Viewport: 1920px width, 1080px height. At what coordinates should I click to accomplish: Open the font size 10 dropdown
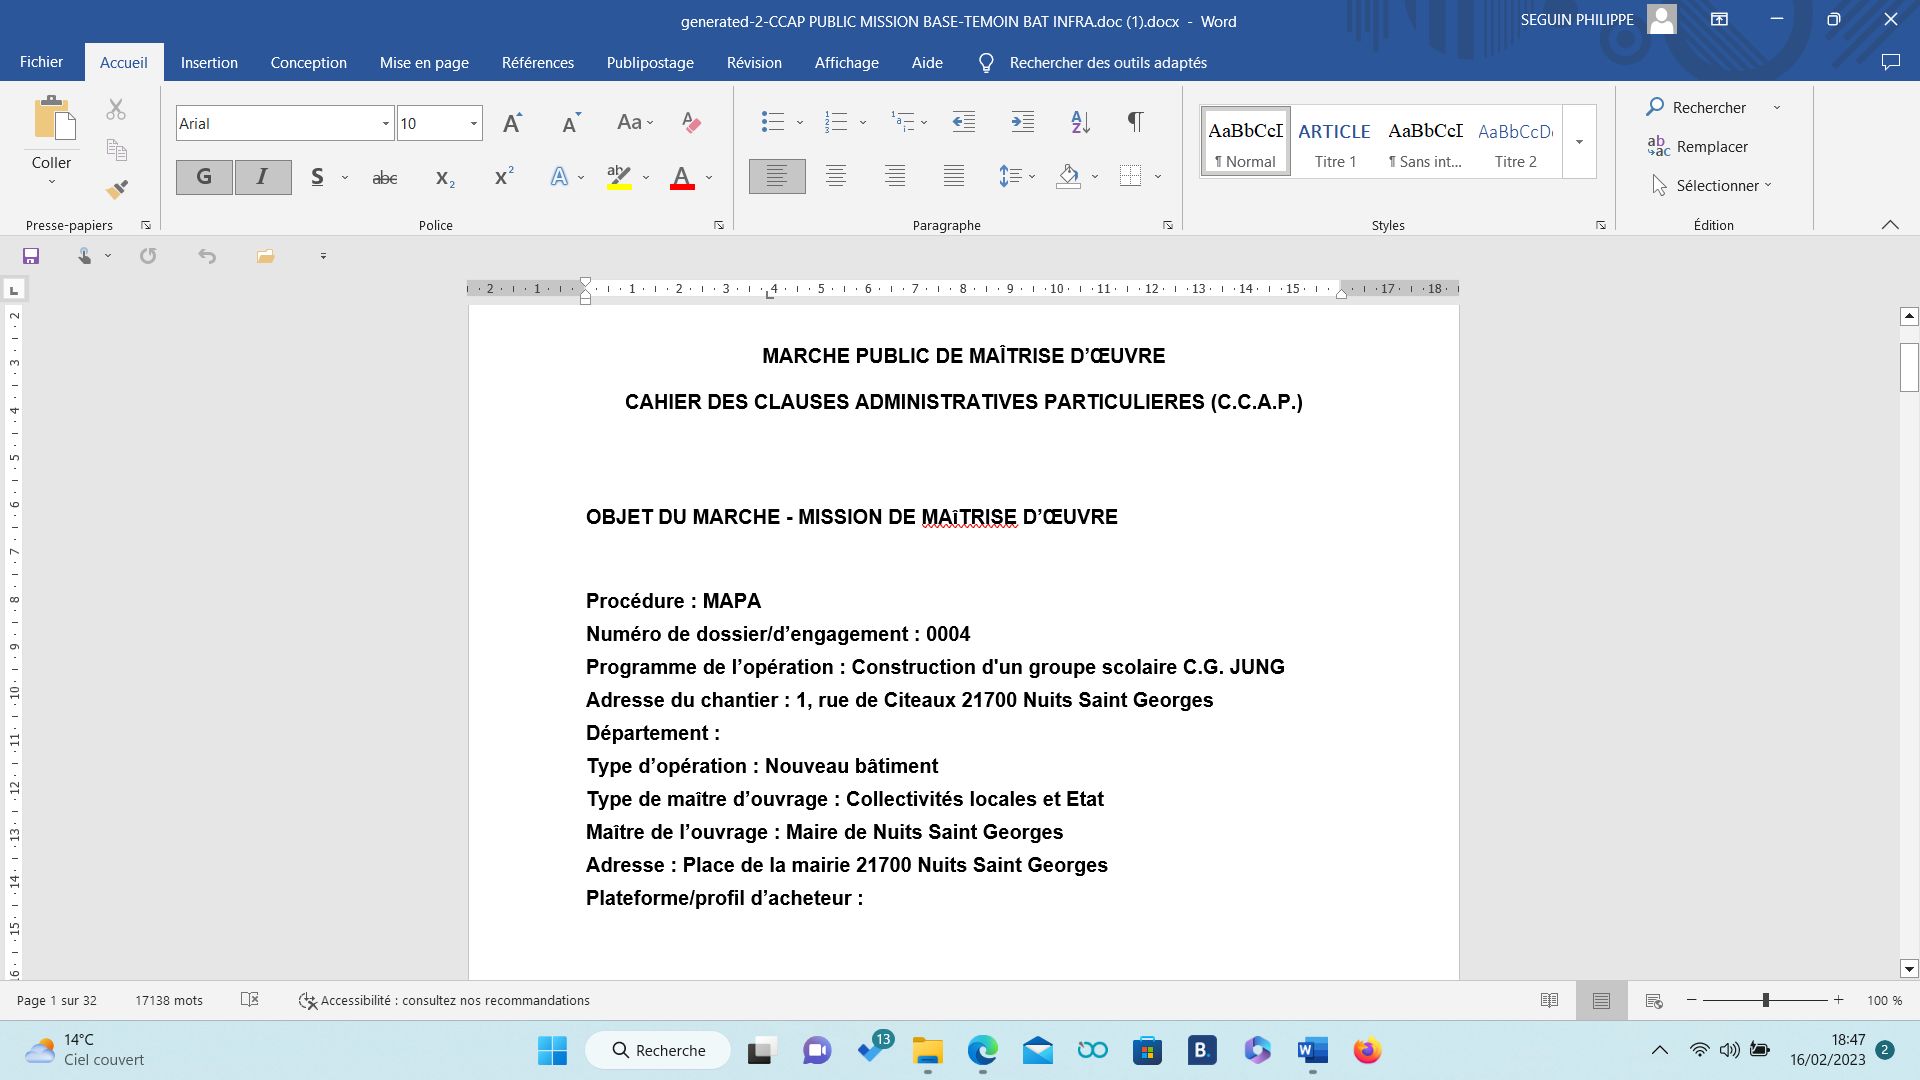pos(473,124)
